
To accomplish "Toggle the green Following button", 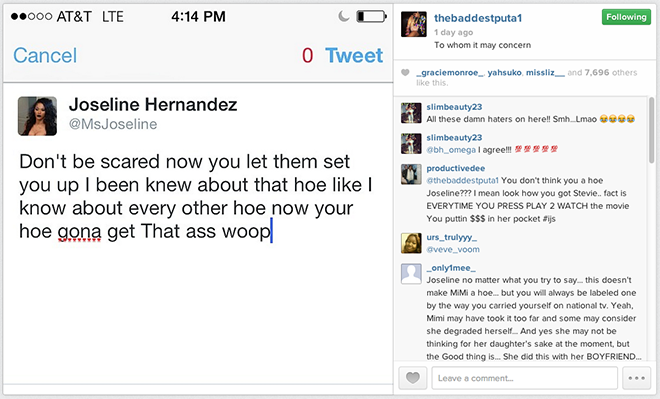I will point(626,17).
